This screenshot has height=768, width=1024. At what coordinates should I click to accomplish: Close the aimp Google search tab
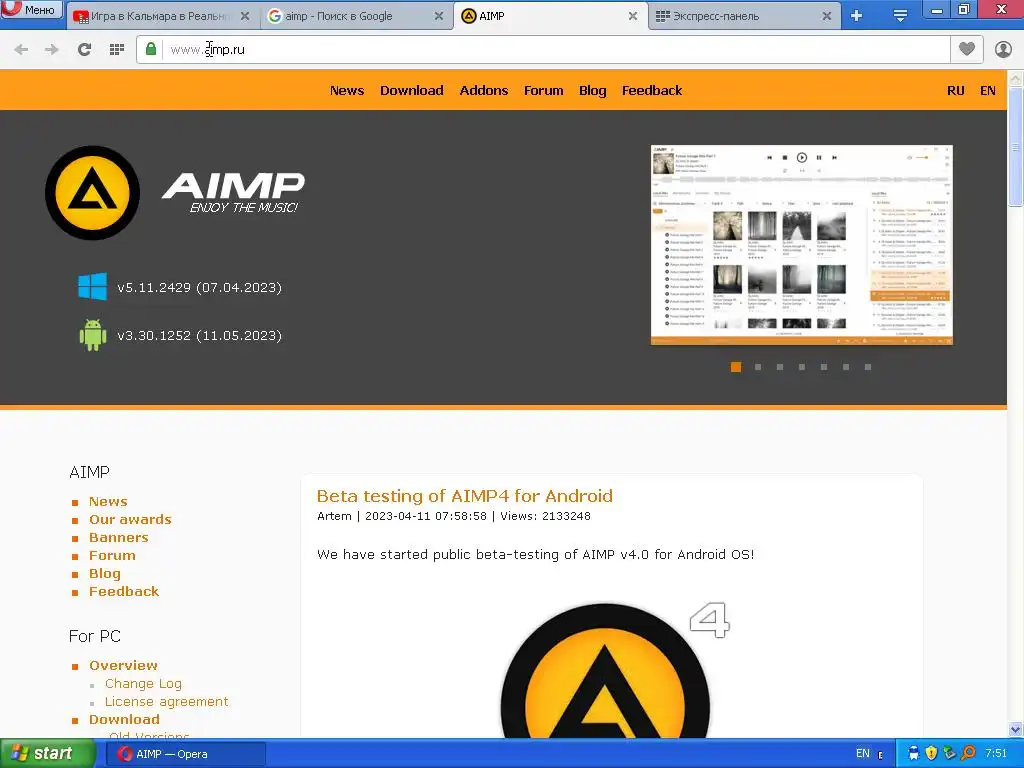pyautogui.click(x=439, y=16)
